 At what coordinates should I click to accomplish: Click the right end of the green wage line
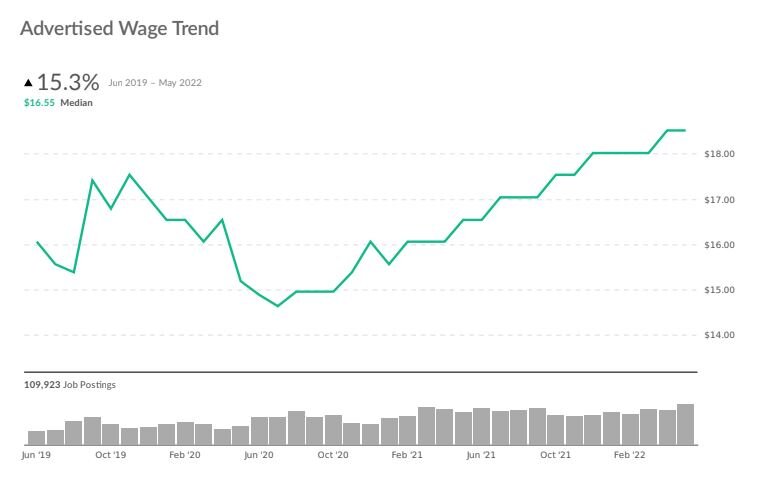coord(684,130)
